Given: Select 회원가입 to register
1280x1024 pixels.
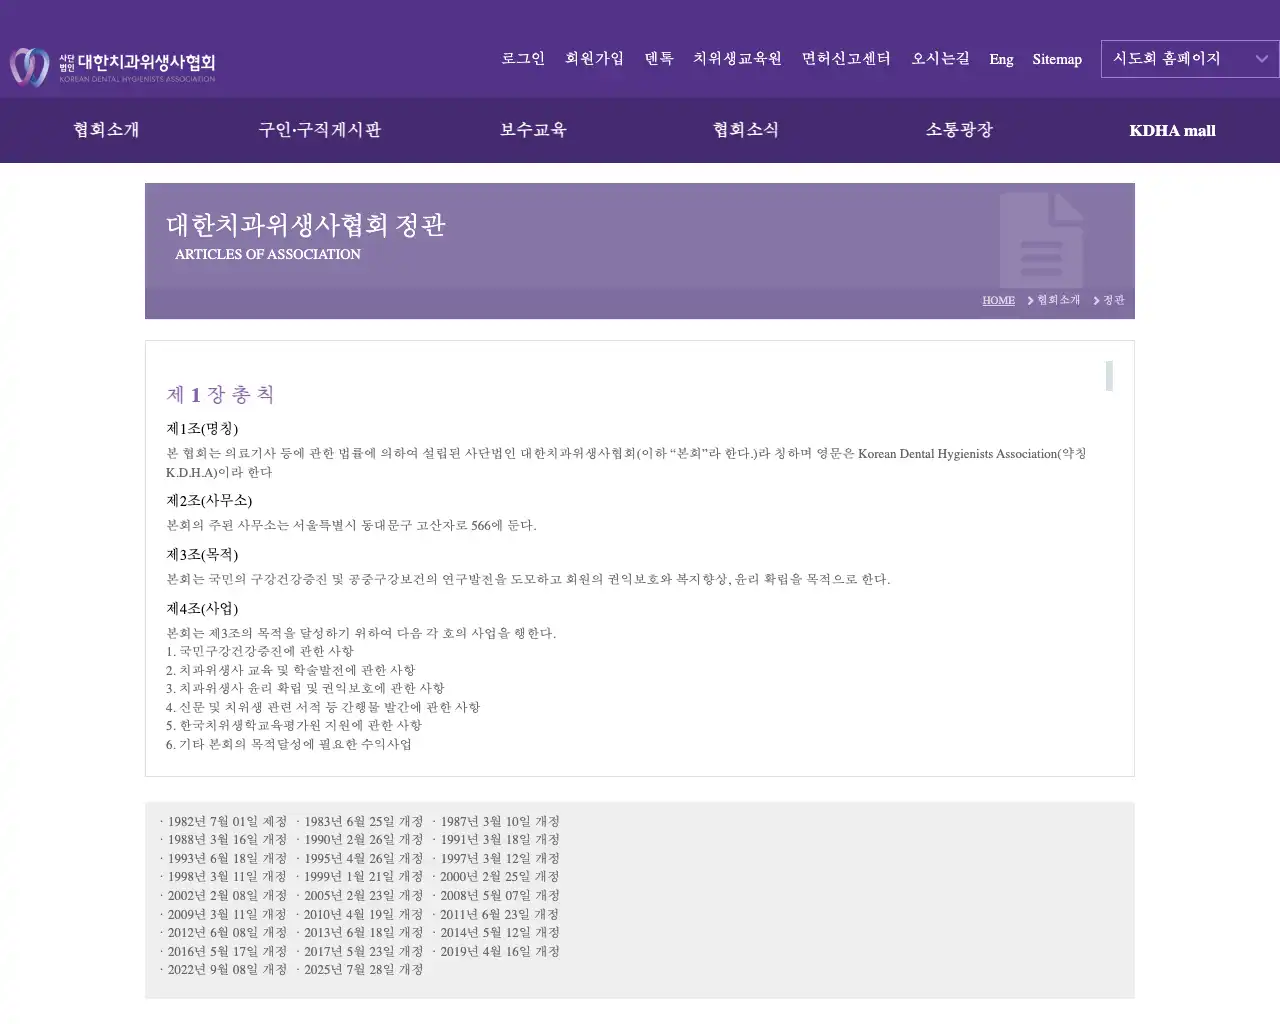Looking at the screenshot, I should (594, 59).
